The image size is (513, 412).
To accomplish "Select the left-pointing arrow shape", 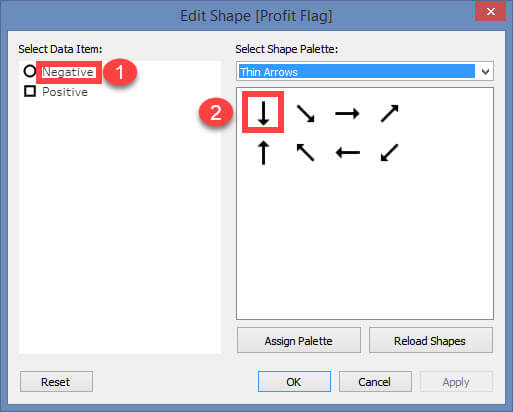I will coord(348,153).
